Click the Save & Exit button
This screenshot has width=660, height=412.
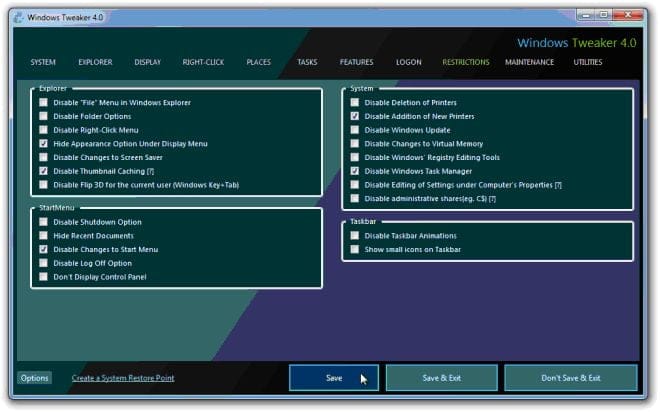point(442,378)
